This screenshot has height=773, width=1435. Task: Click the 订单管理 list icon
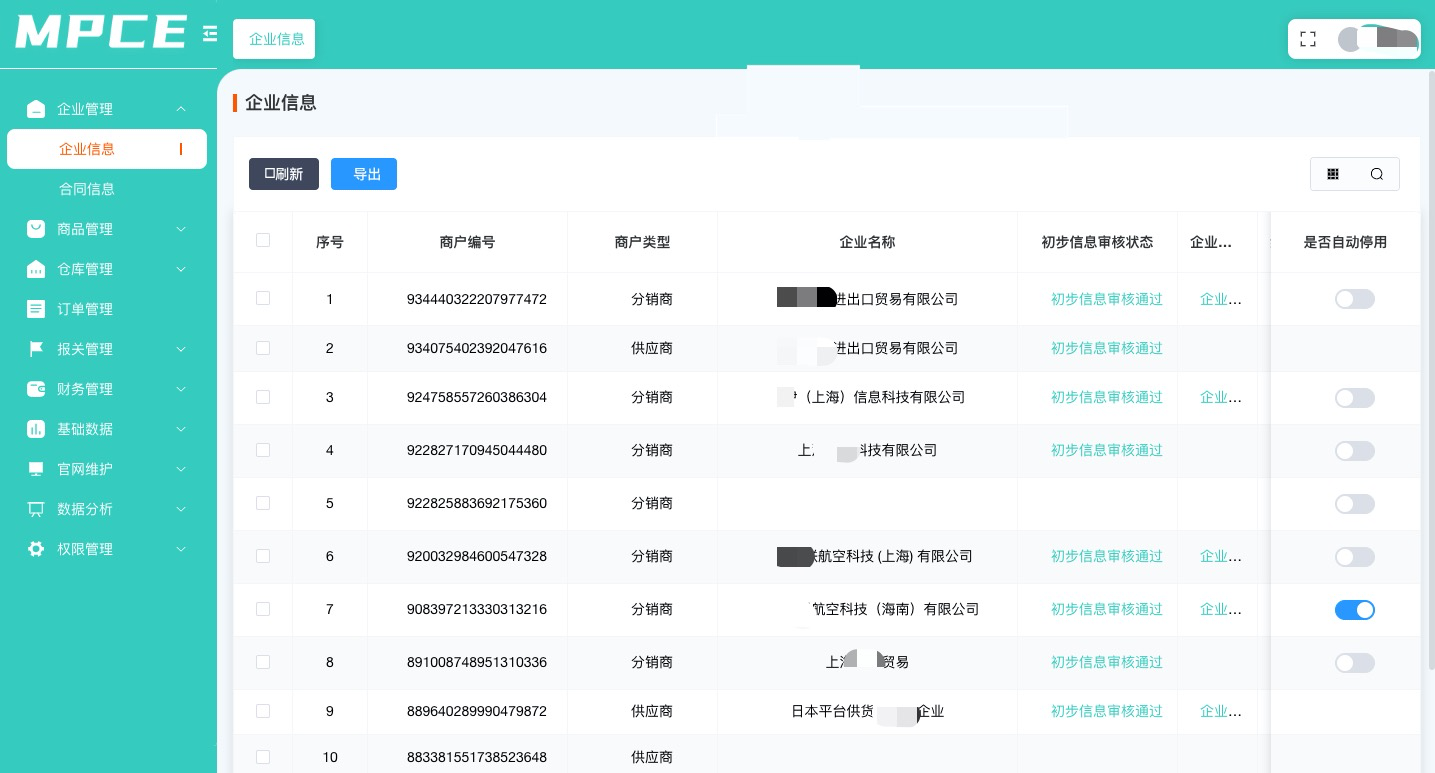point(36,309)
